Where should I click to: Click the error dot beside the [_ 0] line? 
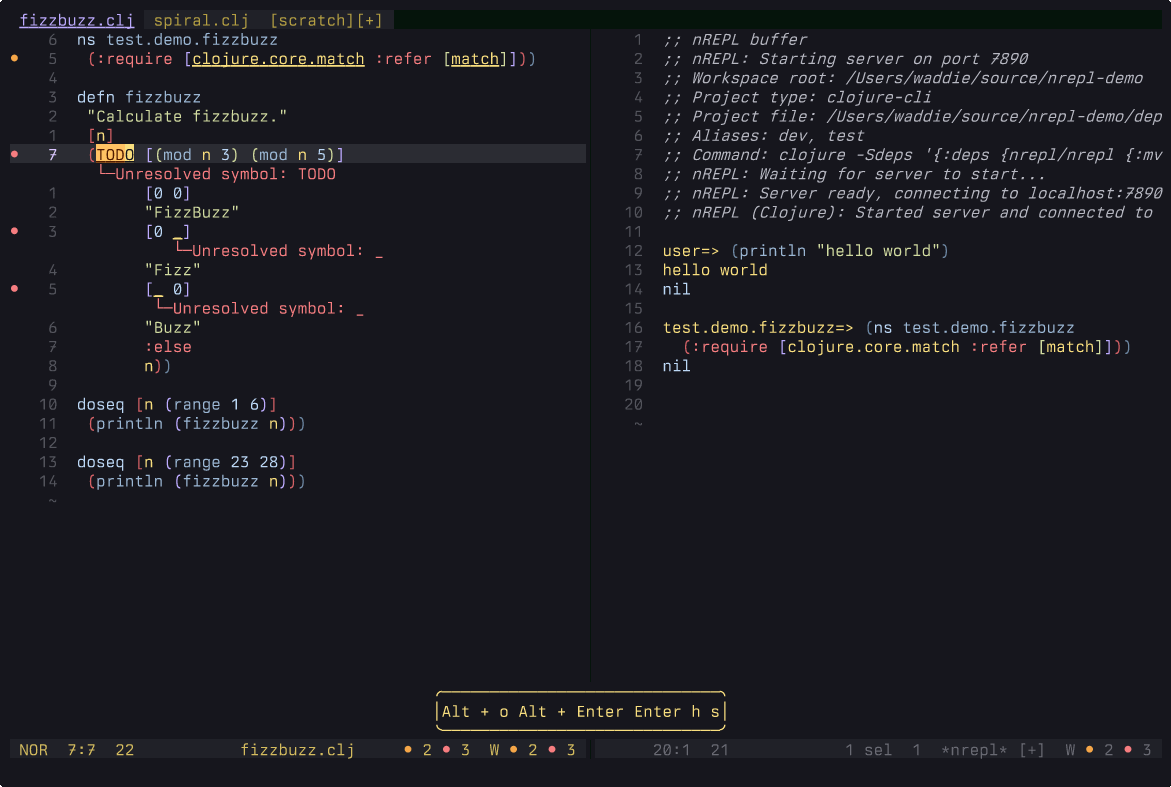(14, 289)
